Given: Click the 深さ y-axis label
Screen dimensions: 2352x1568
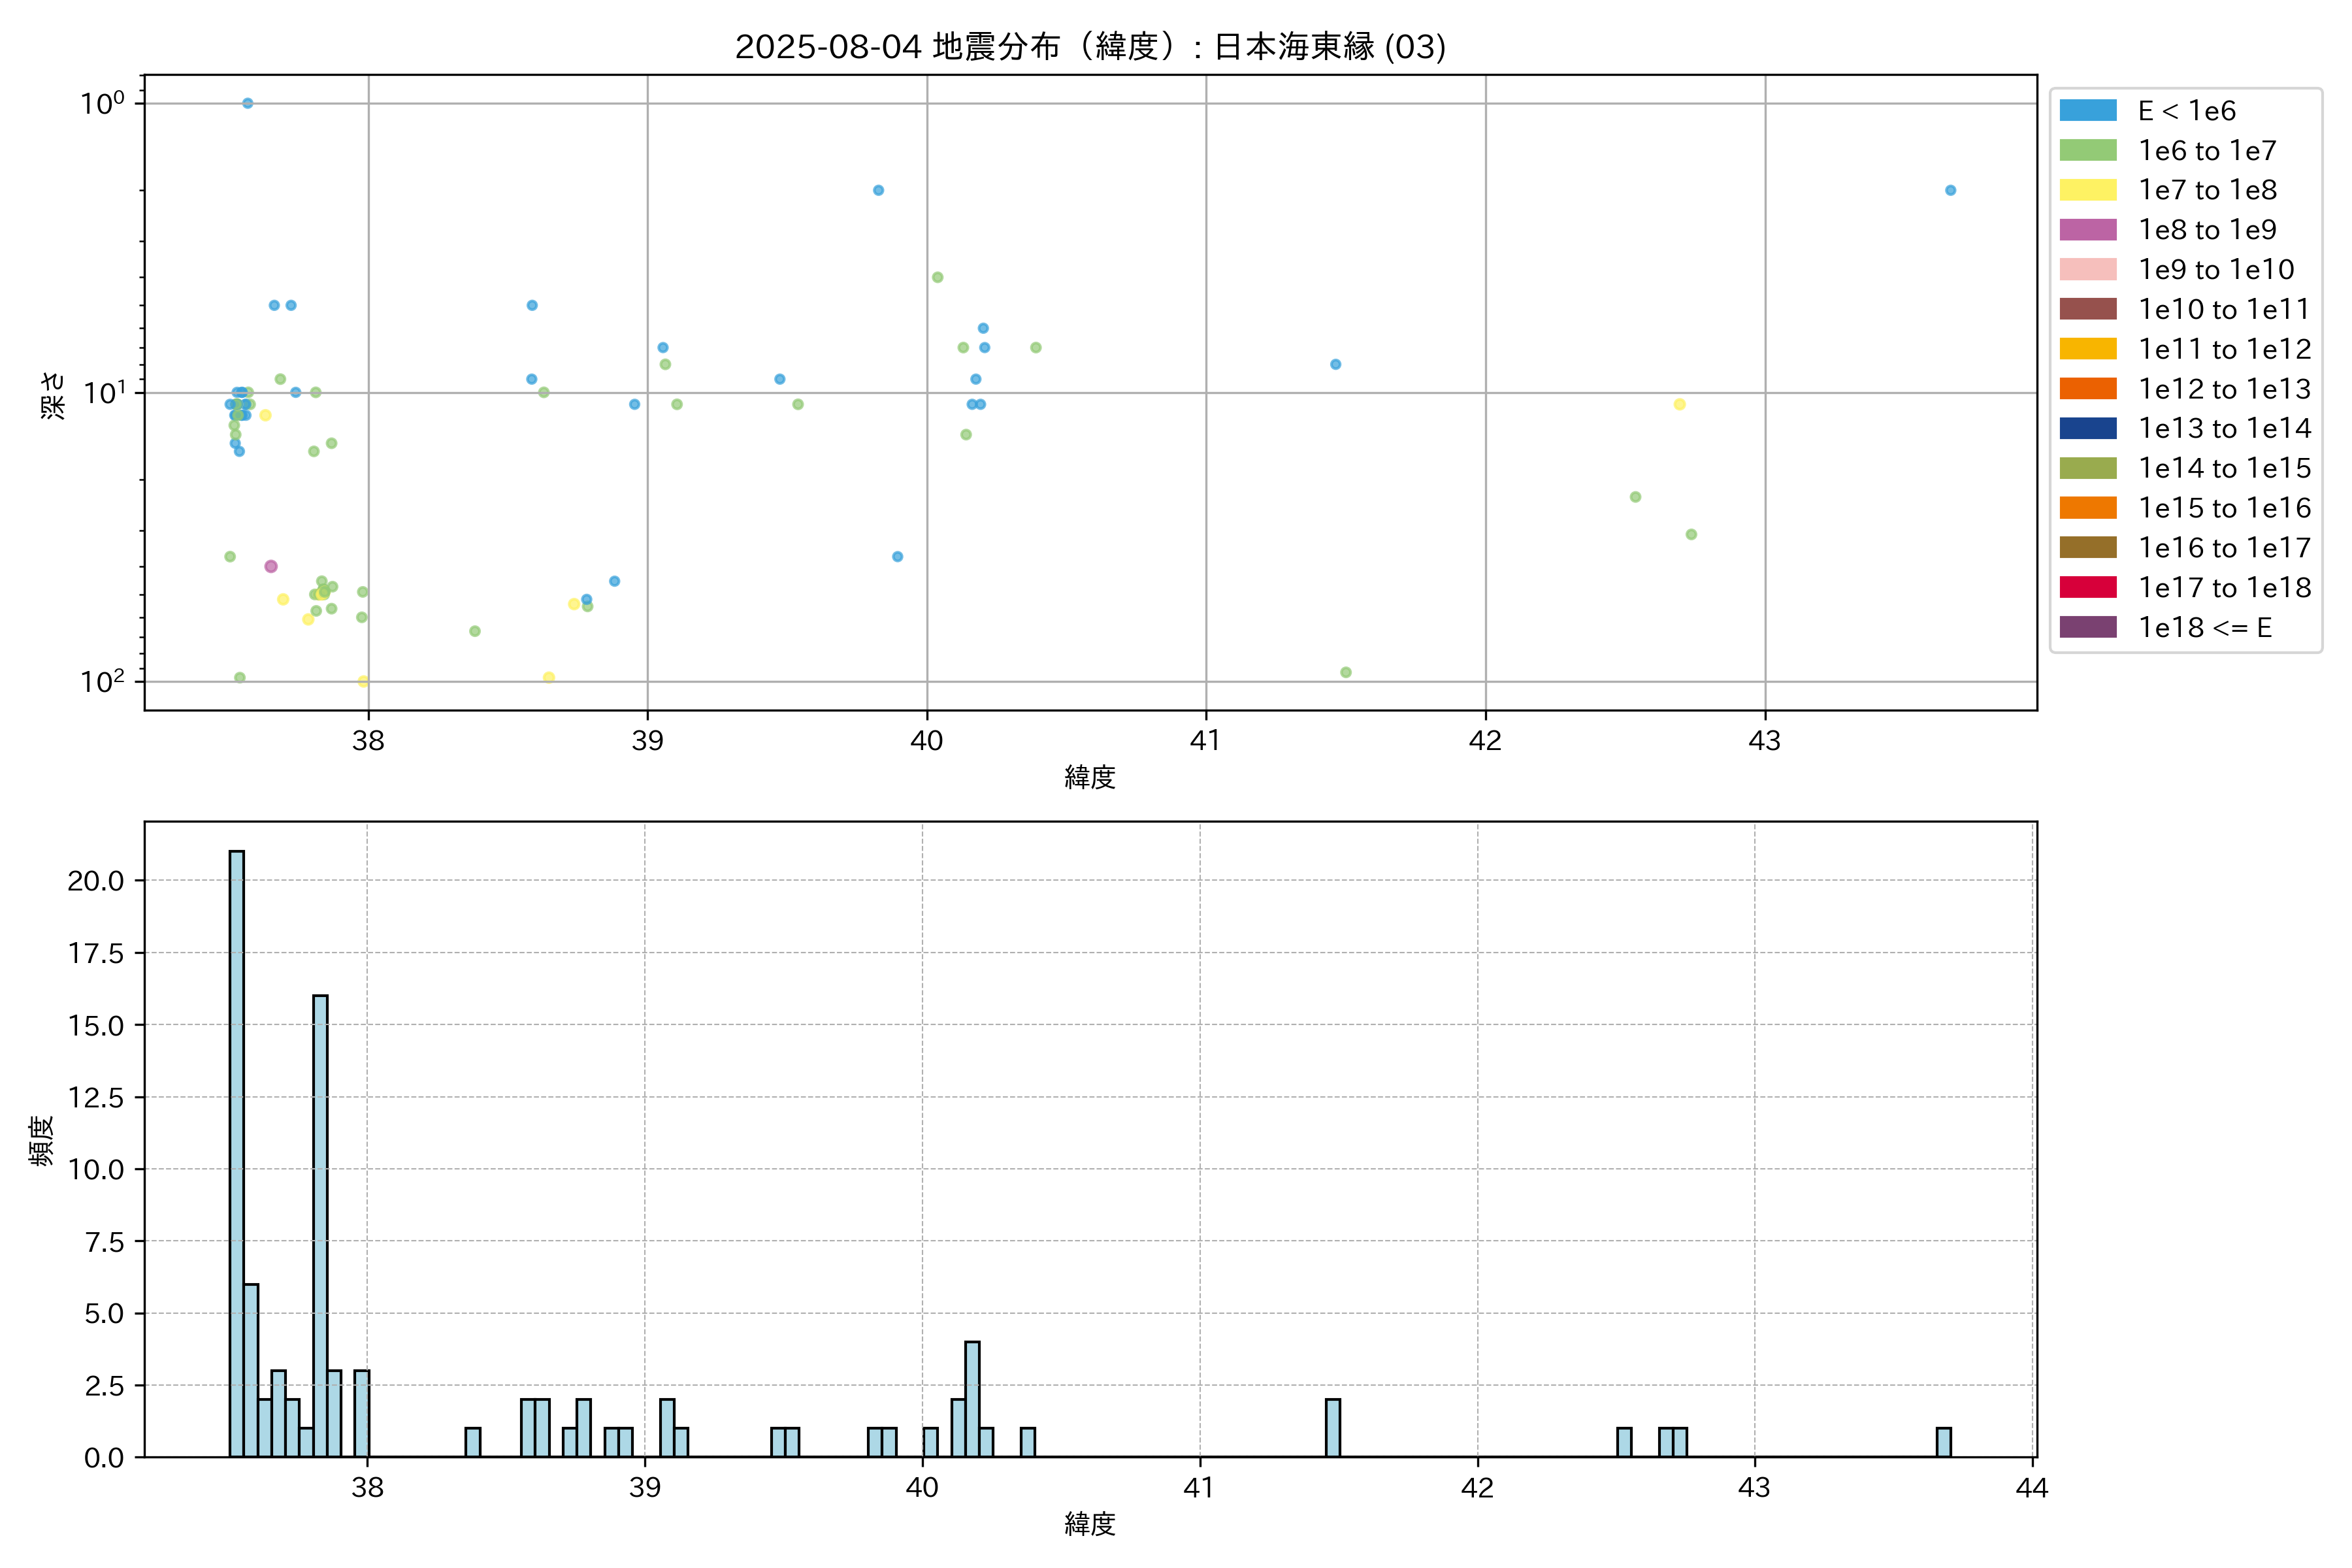Looking at the screenshot, I should click(x=52, y=395).
